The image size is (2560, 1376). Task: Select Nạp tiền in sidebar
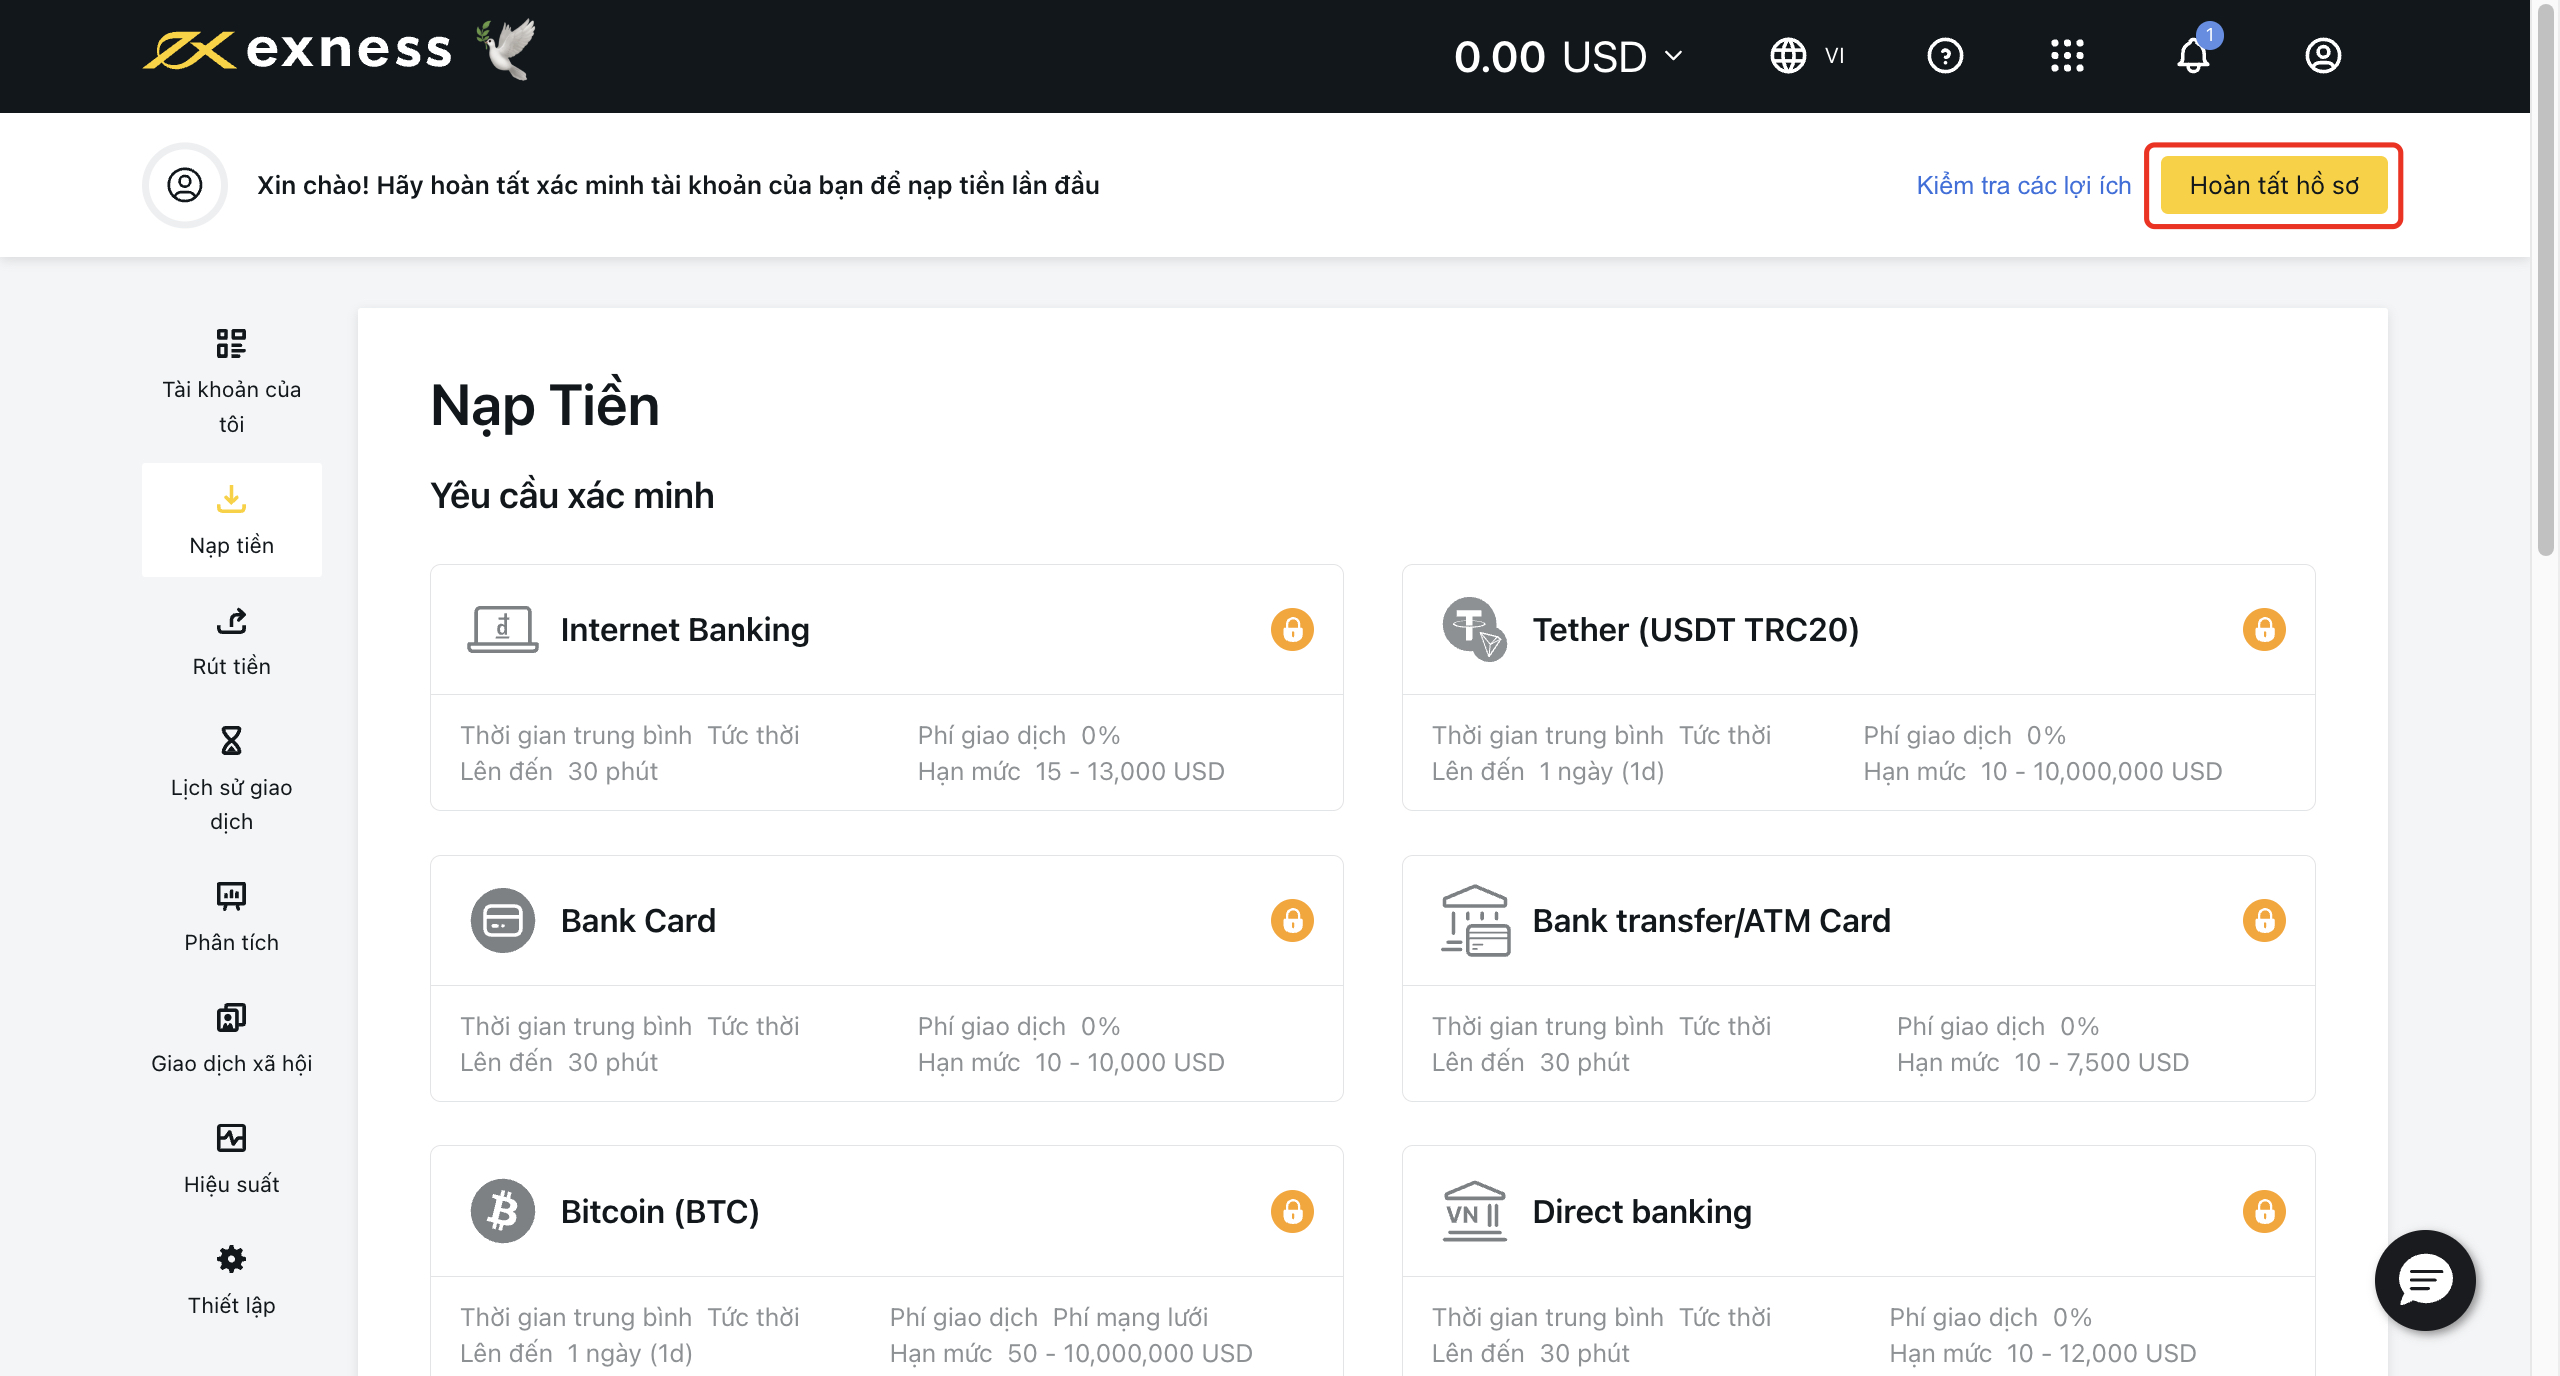pyautogui.click(x=232, y=520)
